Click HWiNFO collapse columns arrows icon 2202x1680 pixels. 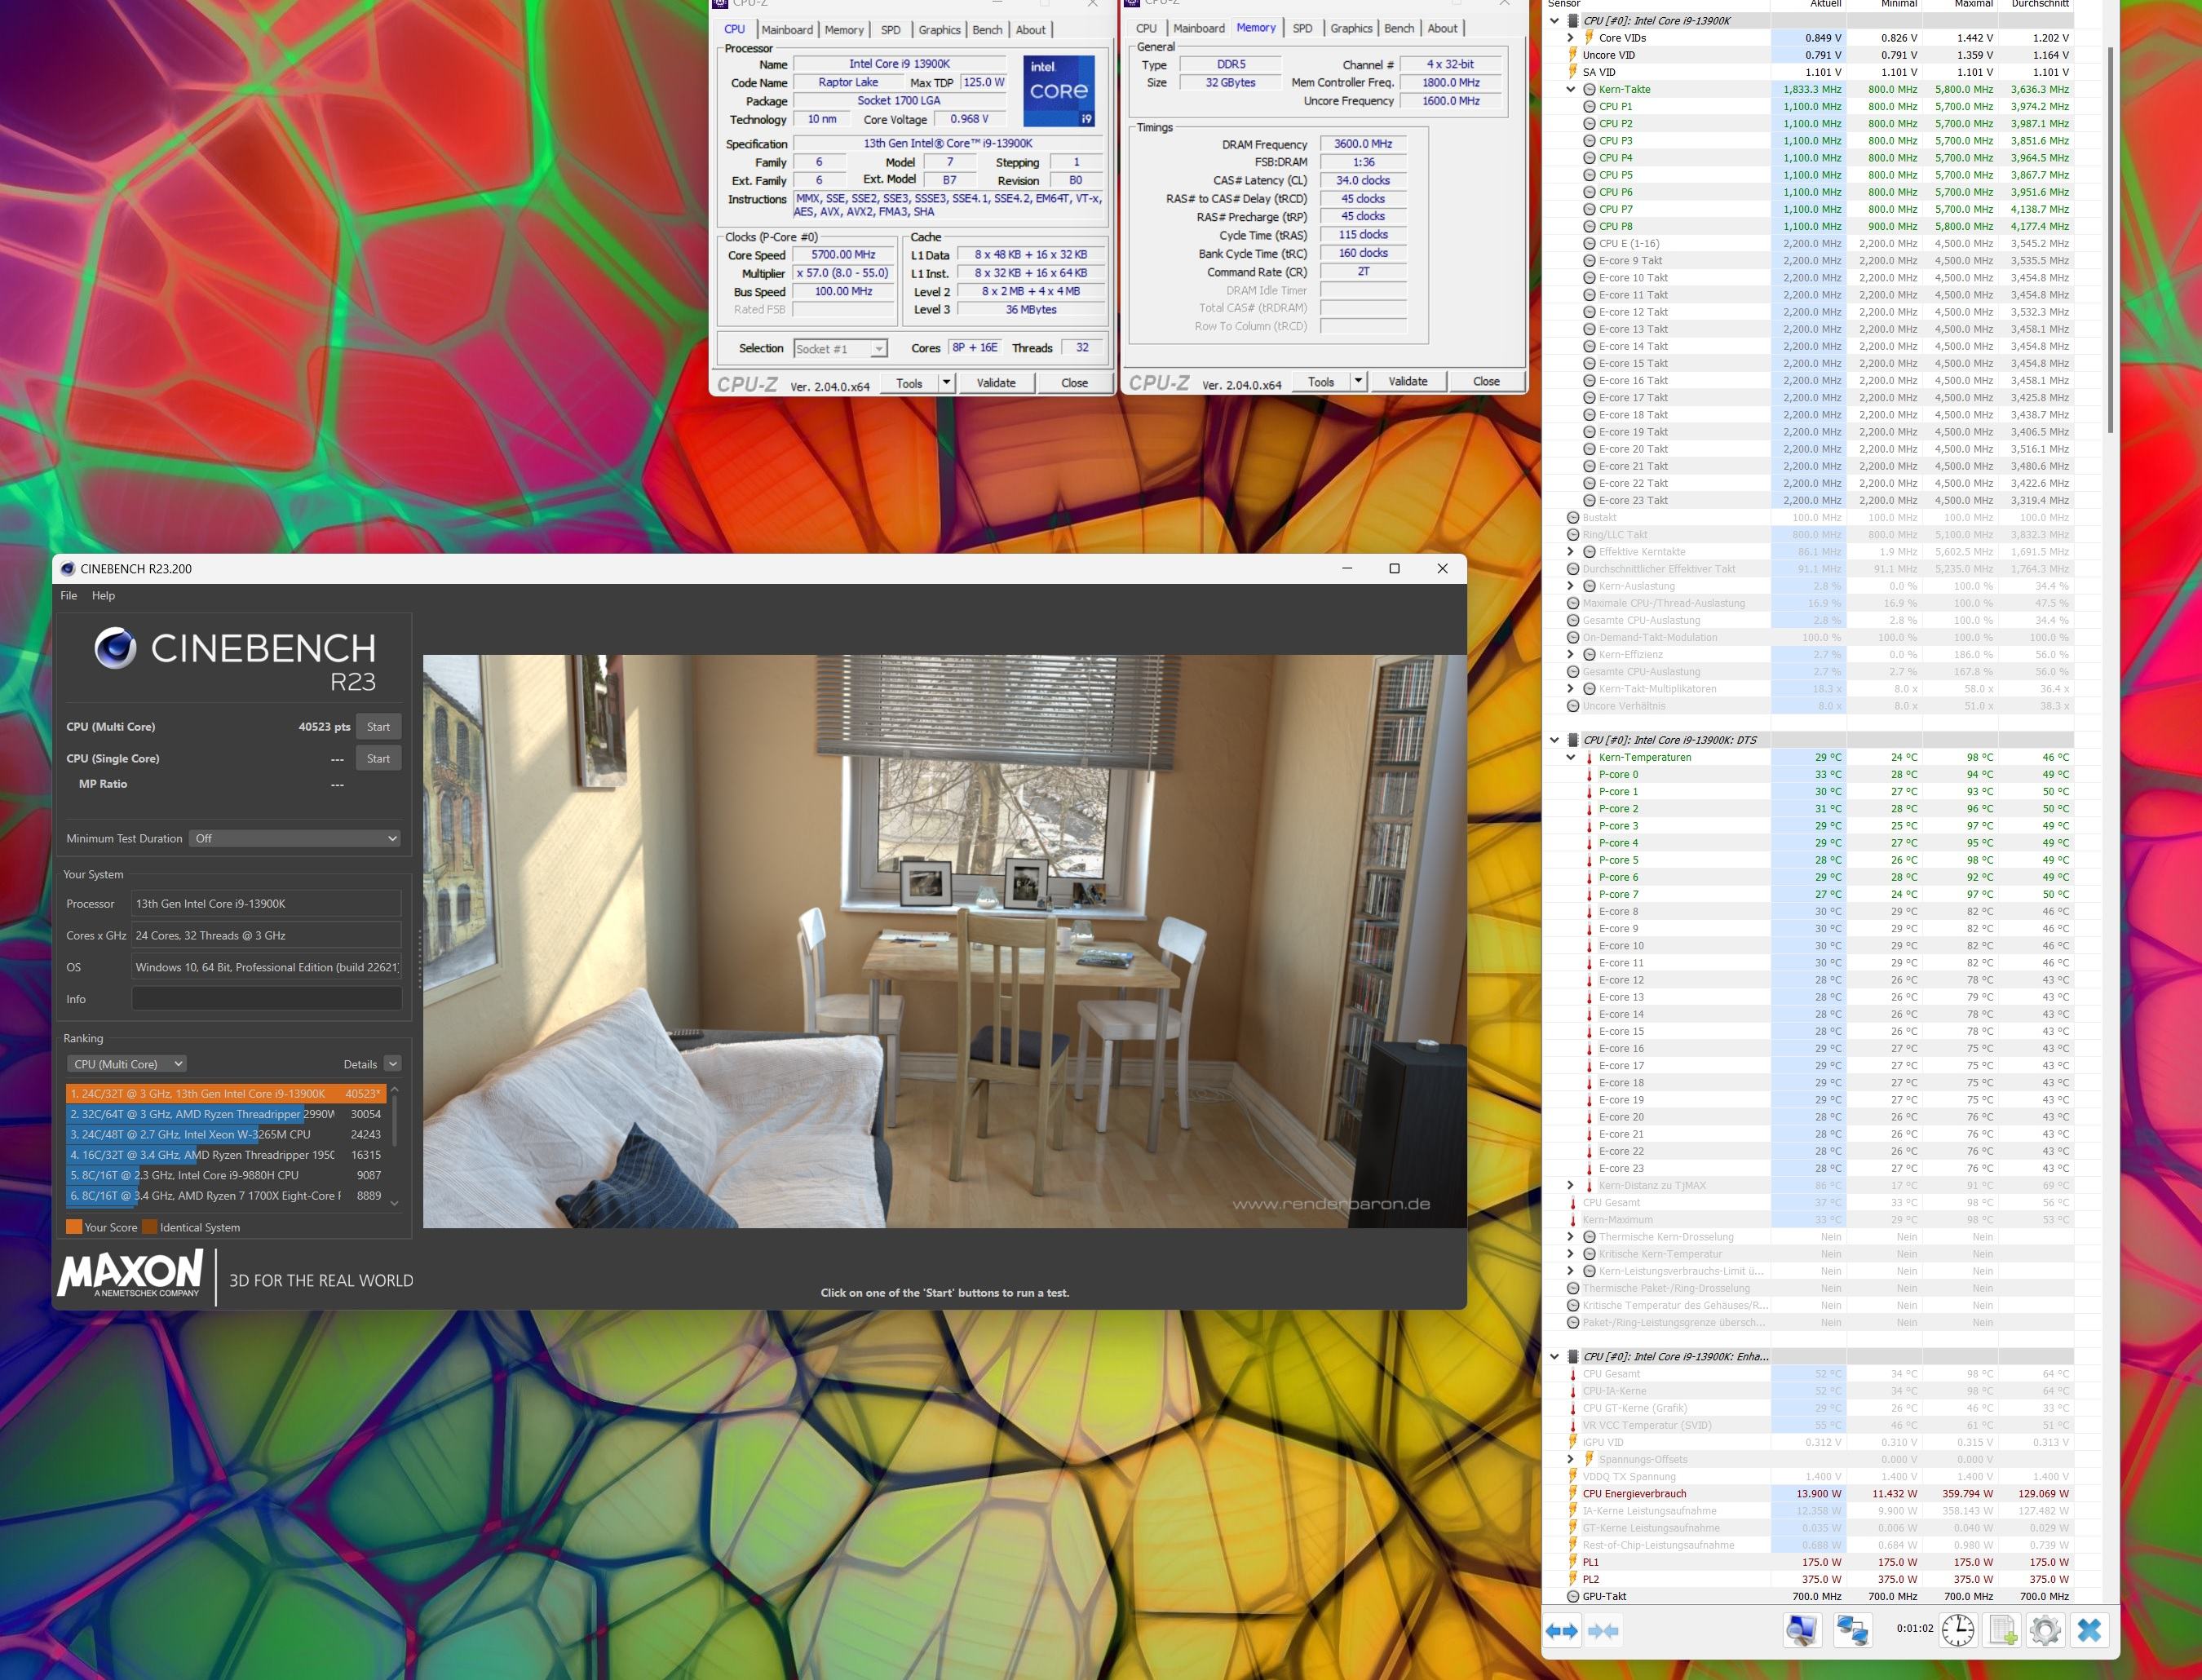(x=1603, y=1631)
